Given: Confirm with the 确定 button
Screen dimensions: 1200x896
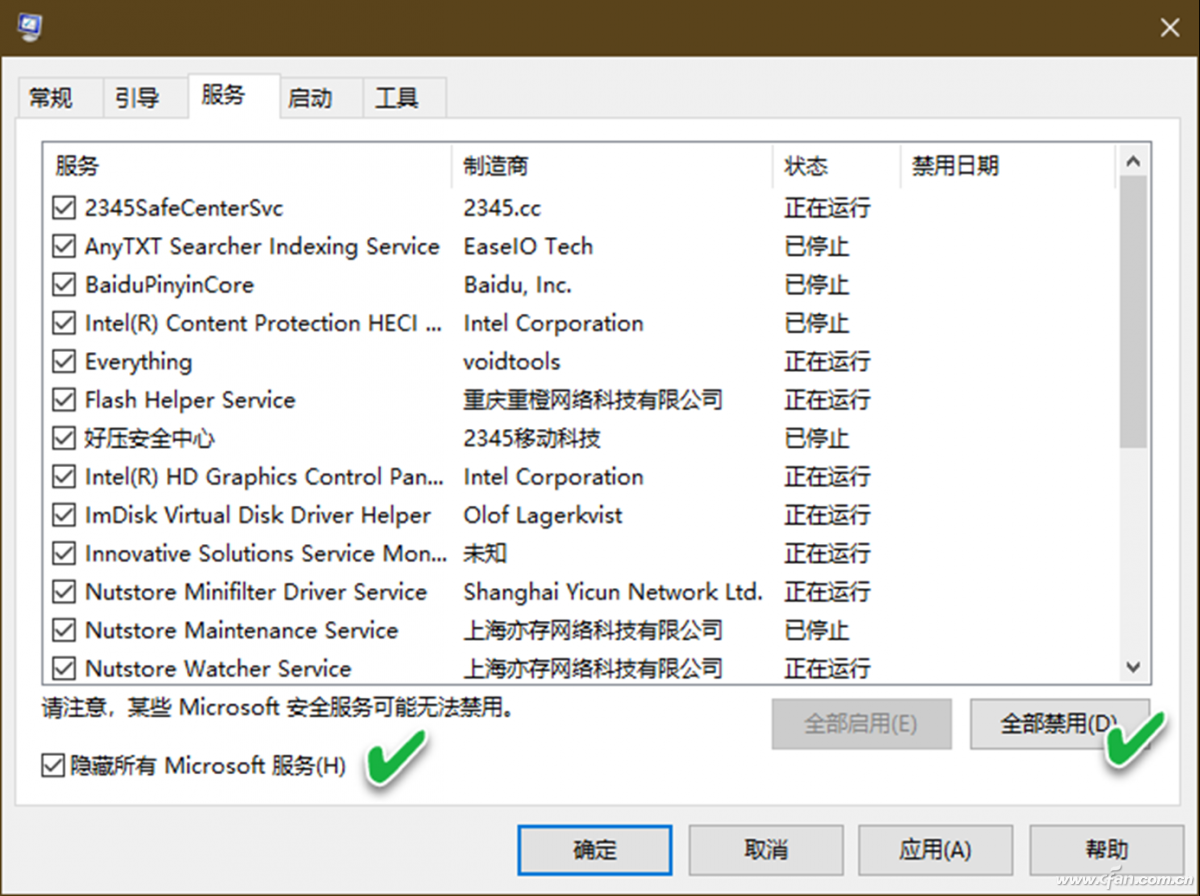Looking at the screenshot, I should [595, 850].
